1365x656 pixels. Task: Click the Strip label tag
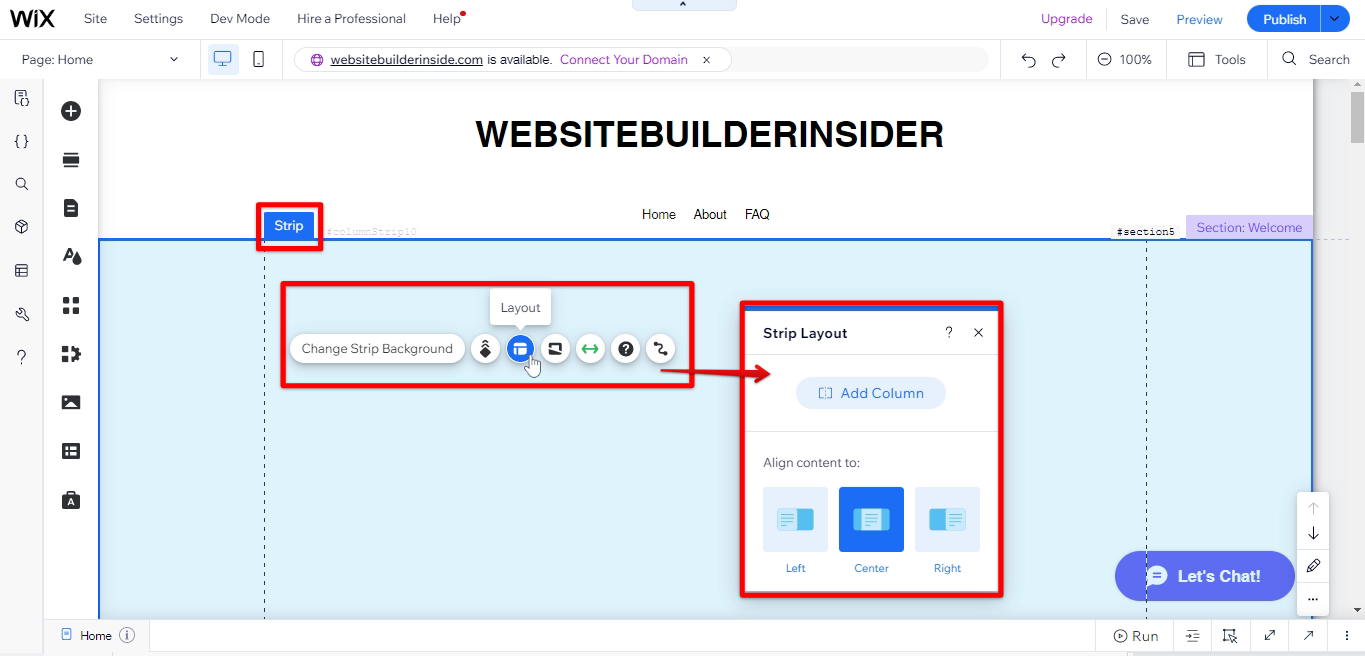(289, 226)
